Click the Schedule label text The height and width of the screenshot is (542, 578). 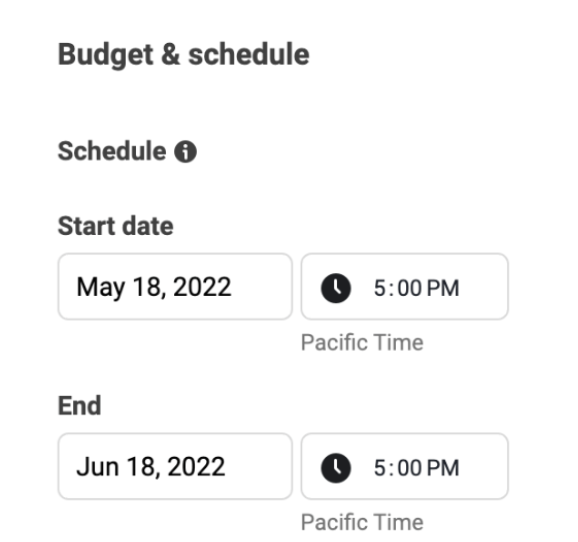point(112,151)
